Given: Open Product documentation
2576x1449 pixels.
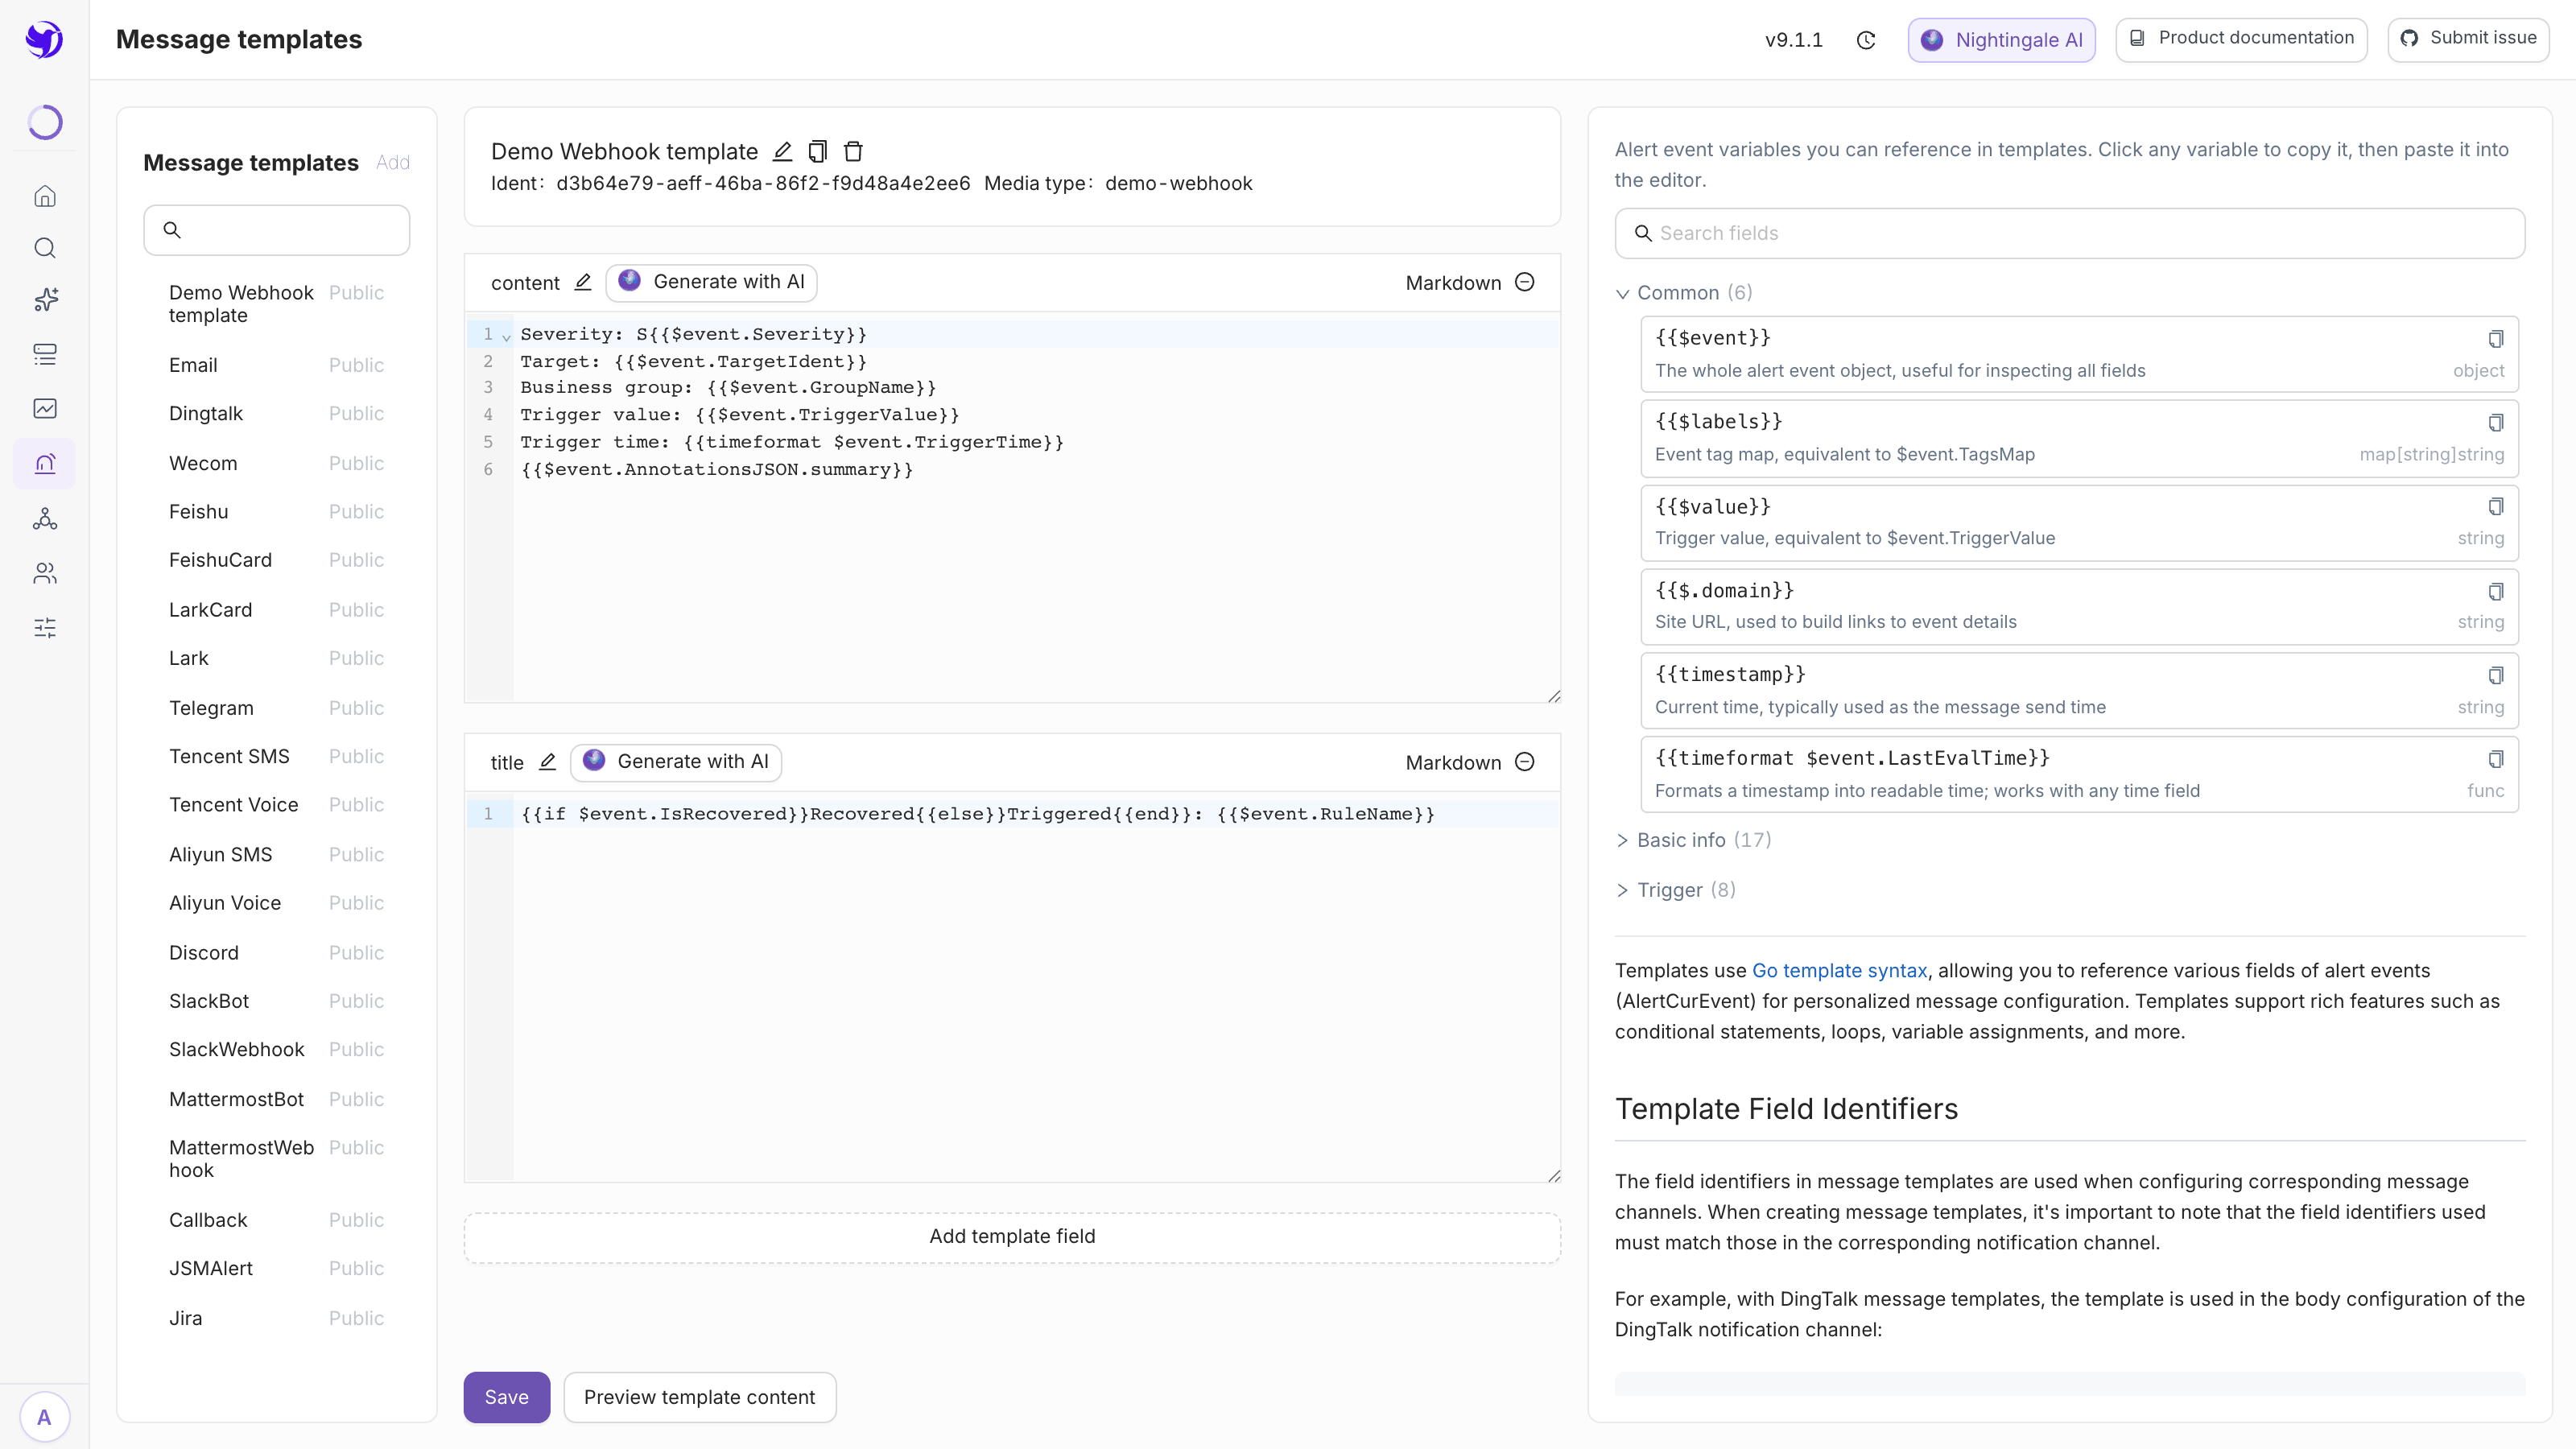Looking at the screenshot, I should point(2241,39).
